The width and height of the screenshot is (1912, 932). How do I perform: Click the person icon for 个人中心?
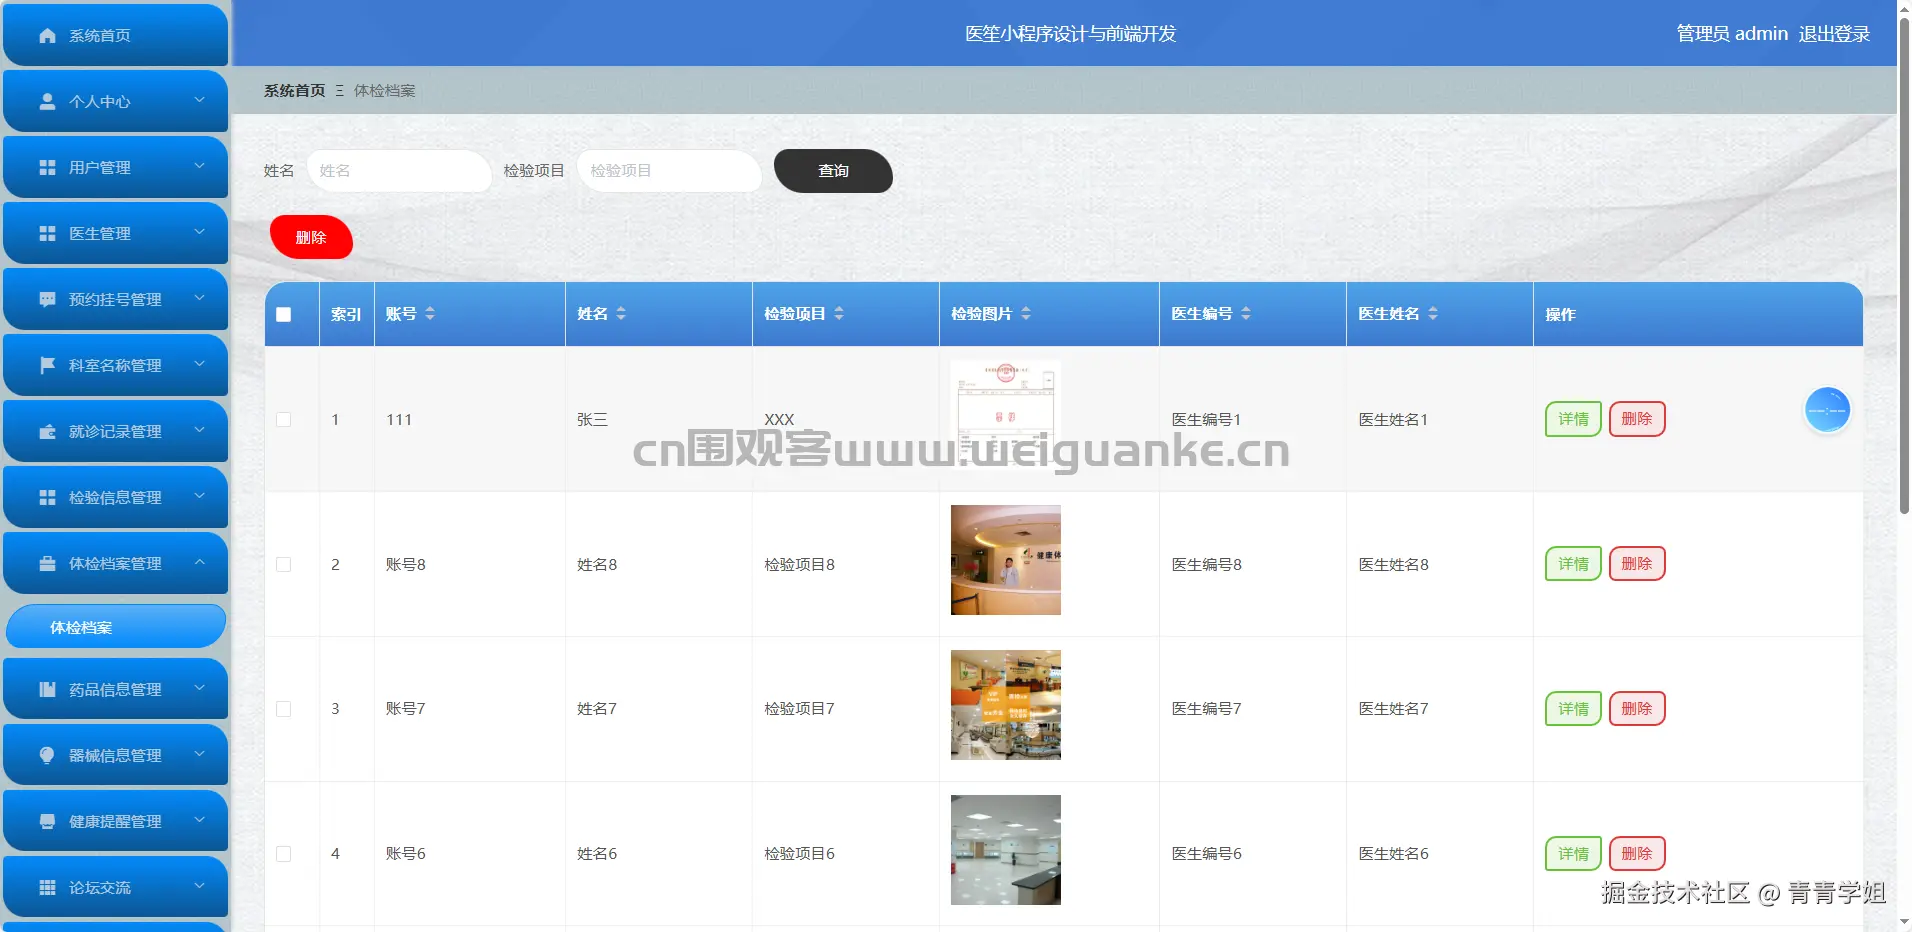pos(47,102)
